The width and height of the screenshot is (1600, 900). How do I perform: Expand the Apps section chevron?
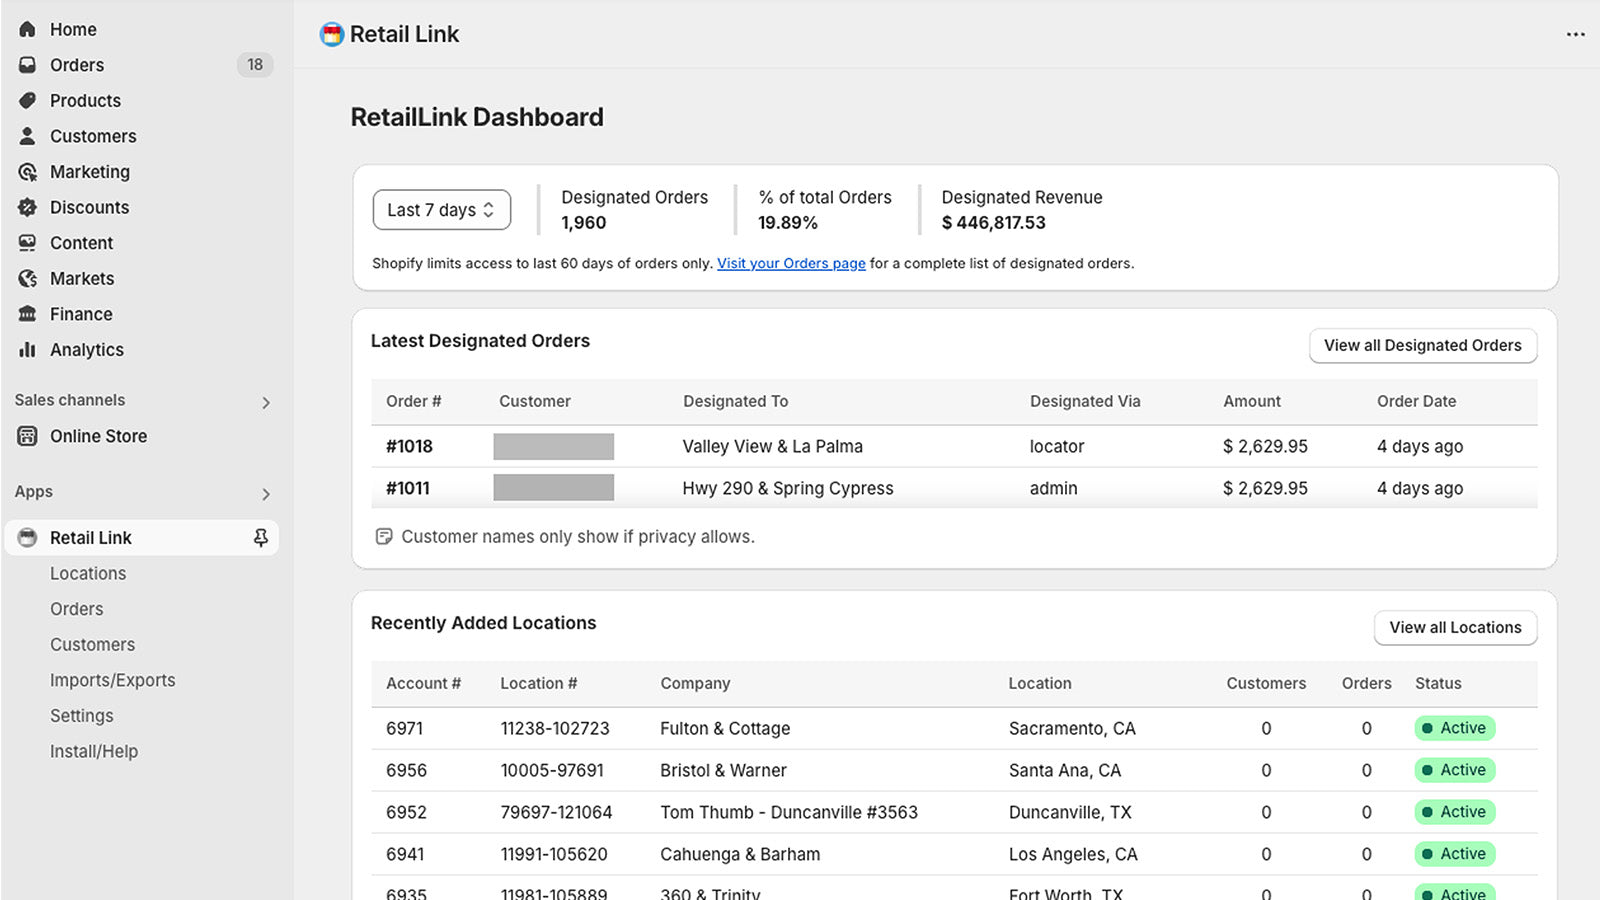[265, 494]
